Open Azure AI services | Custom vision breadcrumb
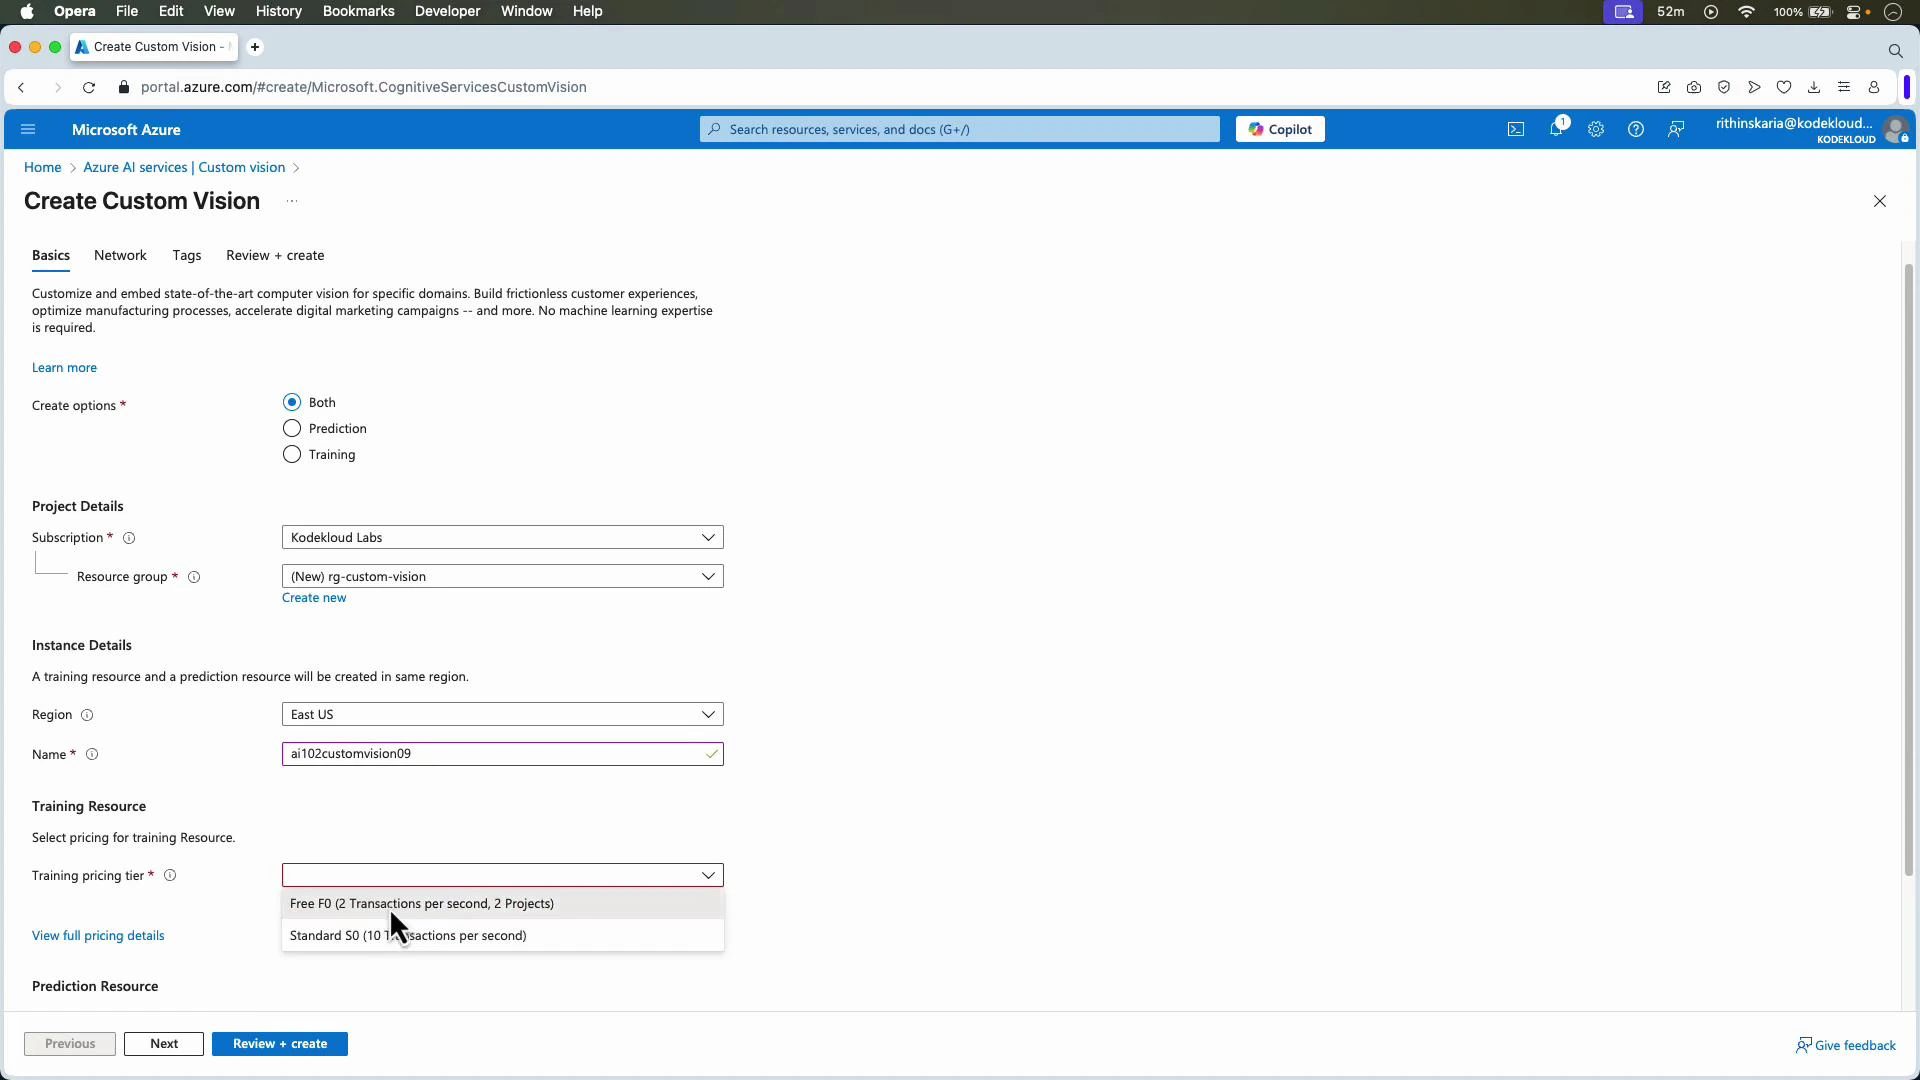The width and height of the screenshot is (1920, 1080). pyautogui.click(x=184, y=167)
